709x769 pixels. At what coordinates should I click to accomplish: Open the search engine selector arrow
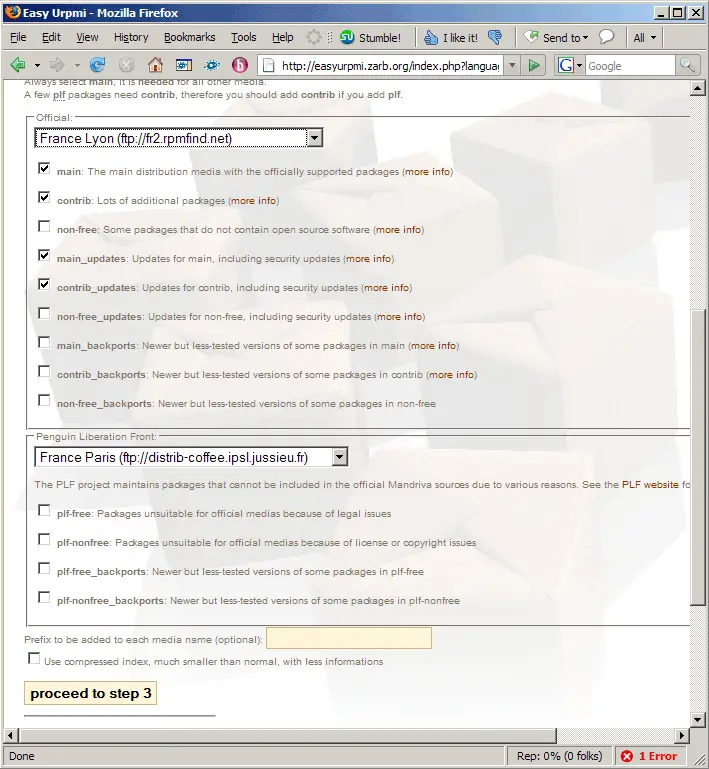(x=579, y=66)
